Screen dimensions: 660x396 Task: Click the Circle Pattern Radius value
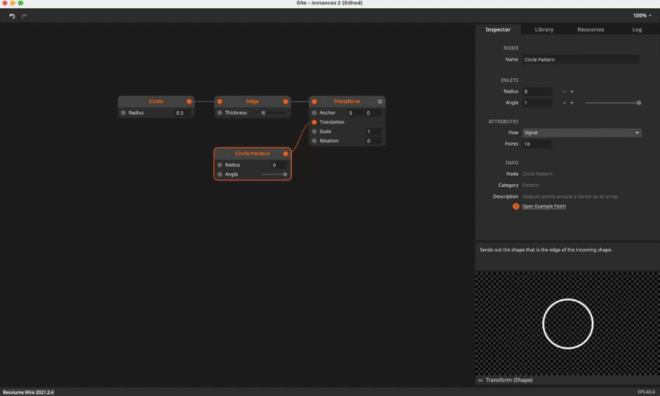pos(279,165)
